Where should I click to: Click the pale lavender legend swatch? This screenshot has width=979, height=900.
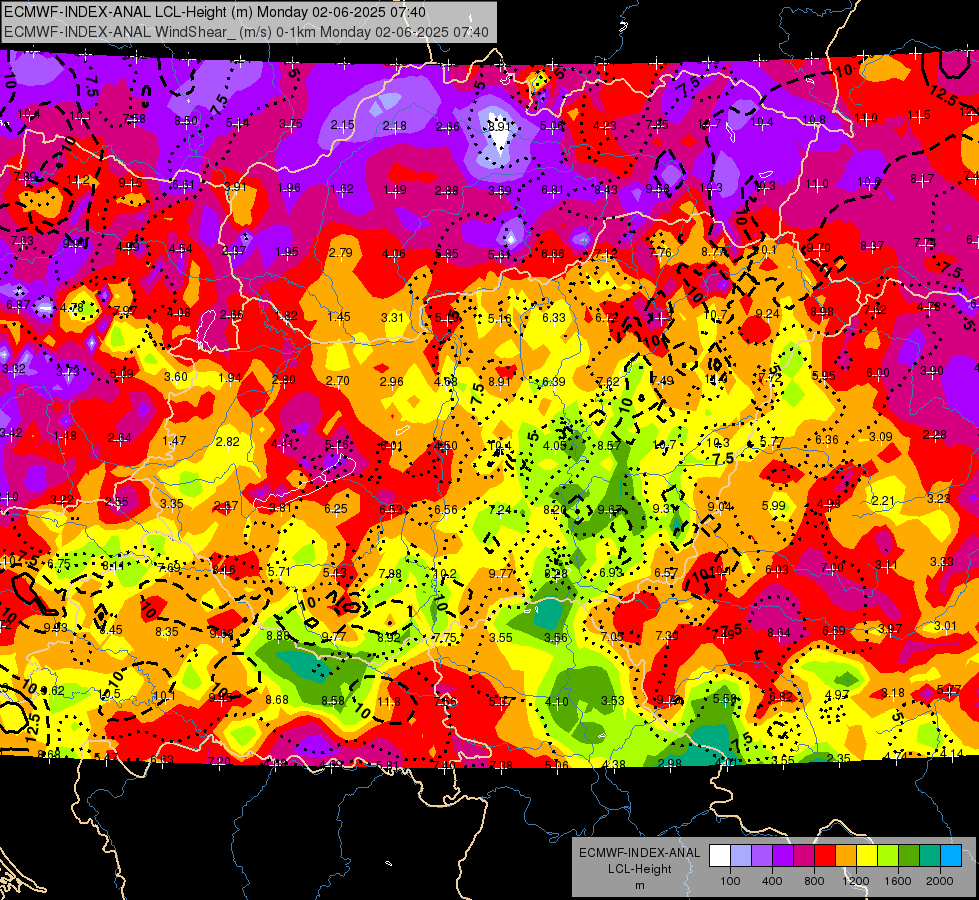pyautogui.click(x=741, y=856)
